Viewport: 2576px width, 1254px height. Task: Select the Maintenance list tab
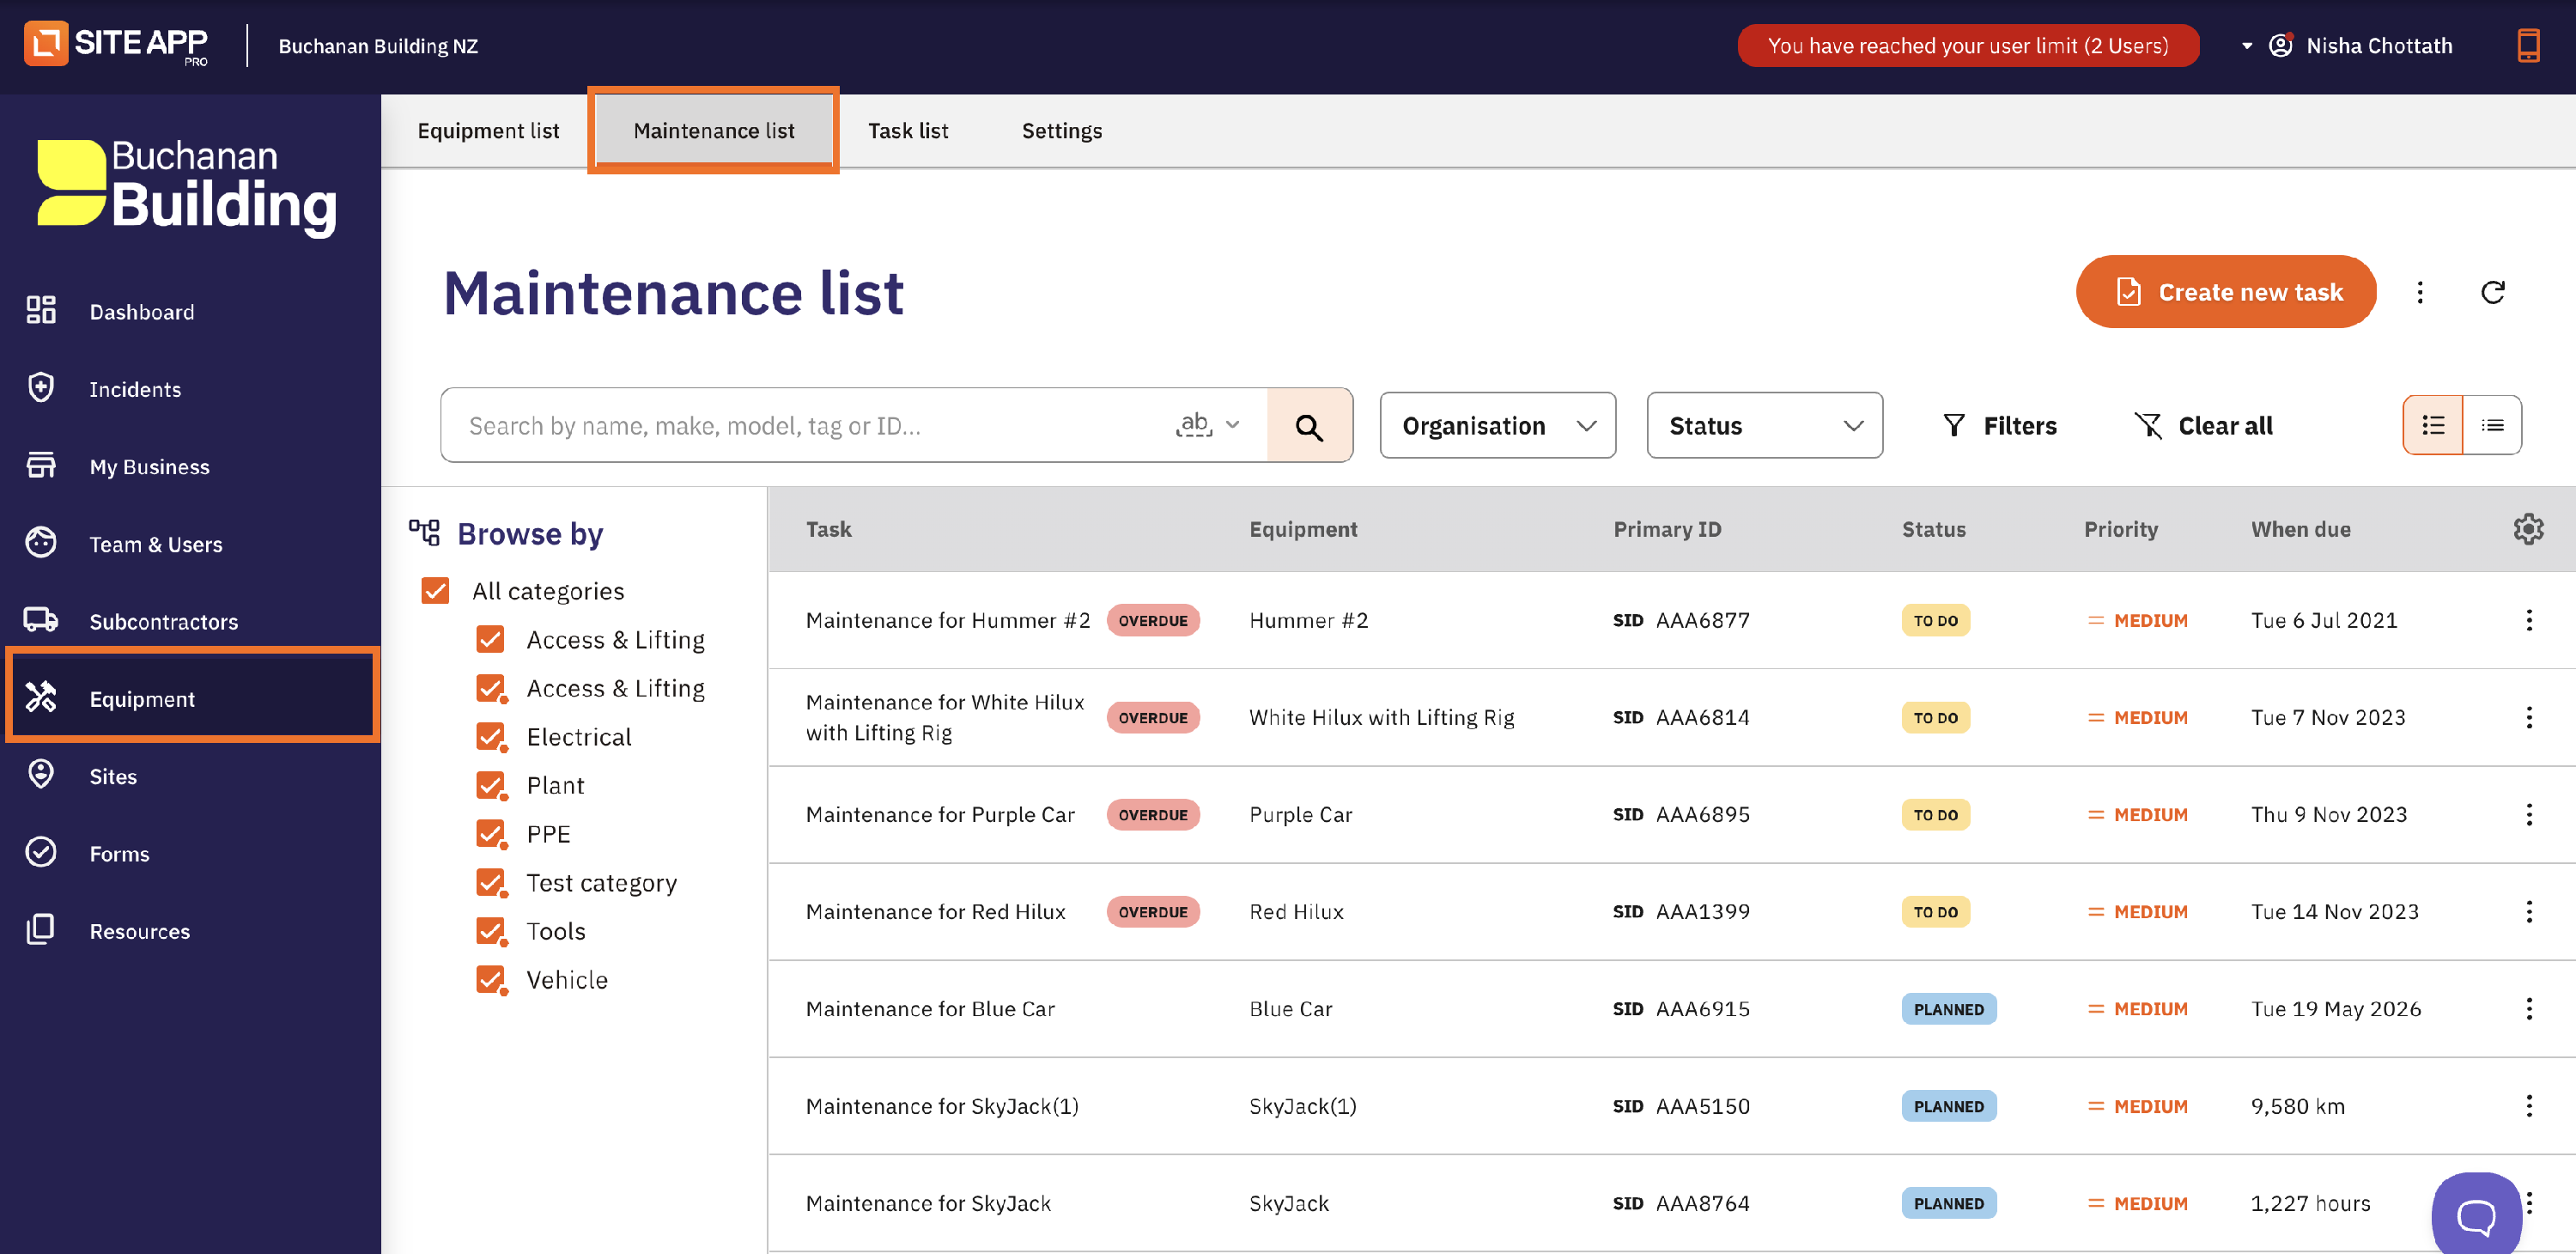pos(713,130)
